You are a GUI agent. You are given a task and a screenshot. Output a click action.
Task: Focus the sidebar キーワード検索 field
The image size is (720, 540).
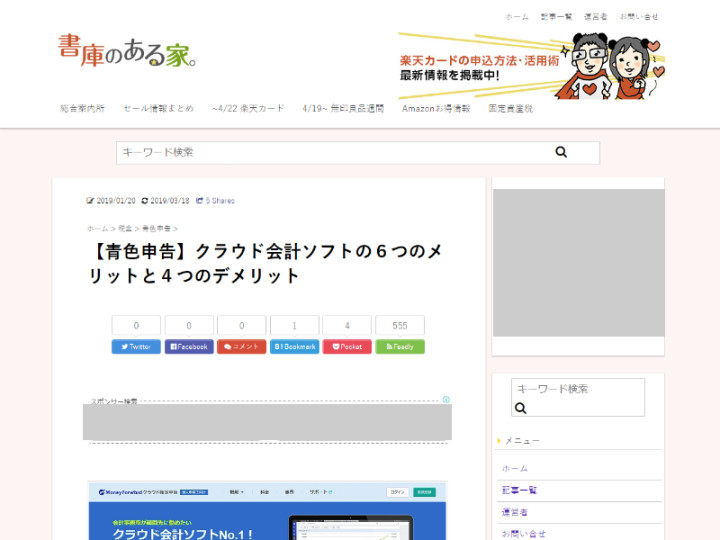pos(578,389)
